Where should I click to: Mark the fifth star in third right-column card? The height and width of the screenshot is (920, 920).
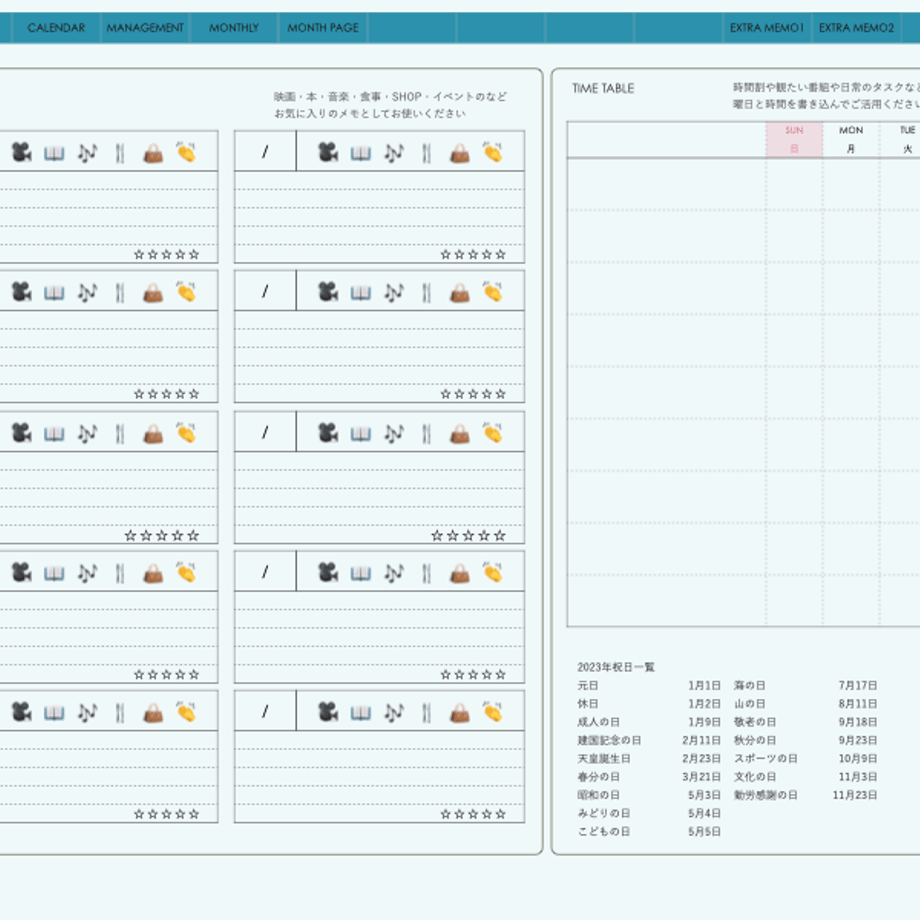pos(499,535)
